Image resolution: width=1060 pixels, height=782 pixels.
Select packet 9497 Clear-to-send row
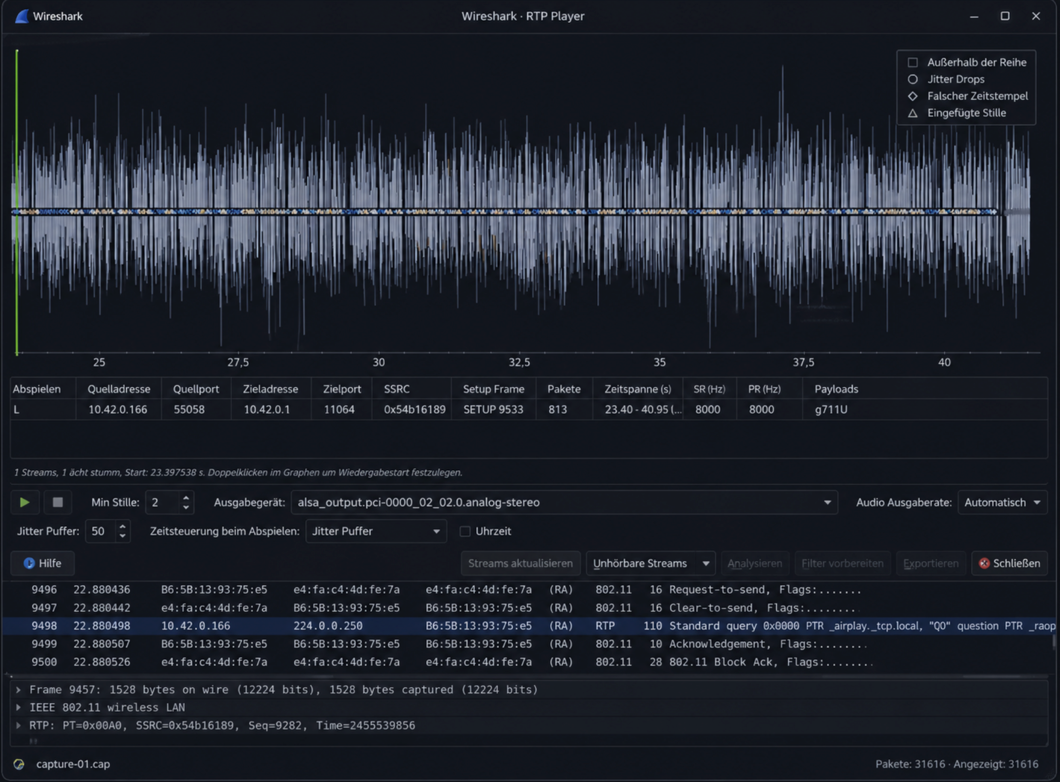pos(527,608)
